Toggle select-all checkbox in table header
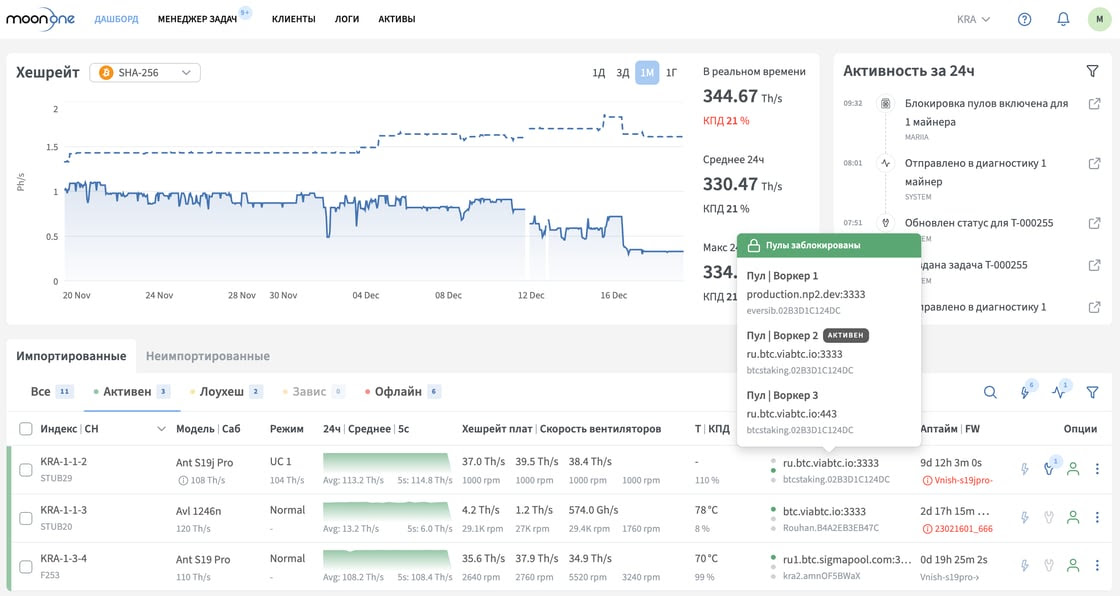This screenshot has height=596, width=1120. (x=26, y=429)
